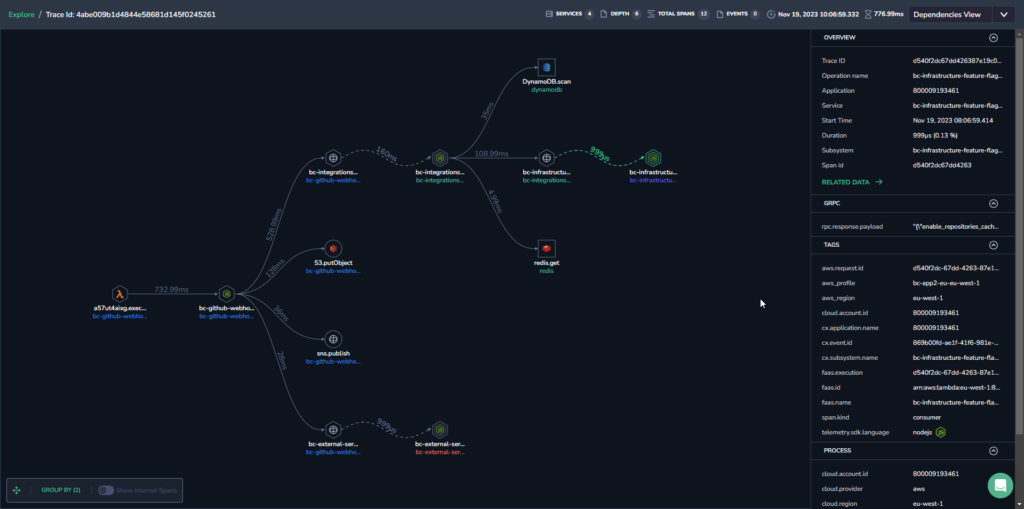Click the Total Spans icon
Screen dimensions: 1024x509
(651, 14)
